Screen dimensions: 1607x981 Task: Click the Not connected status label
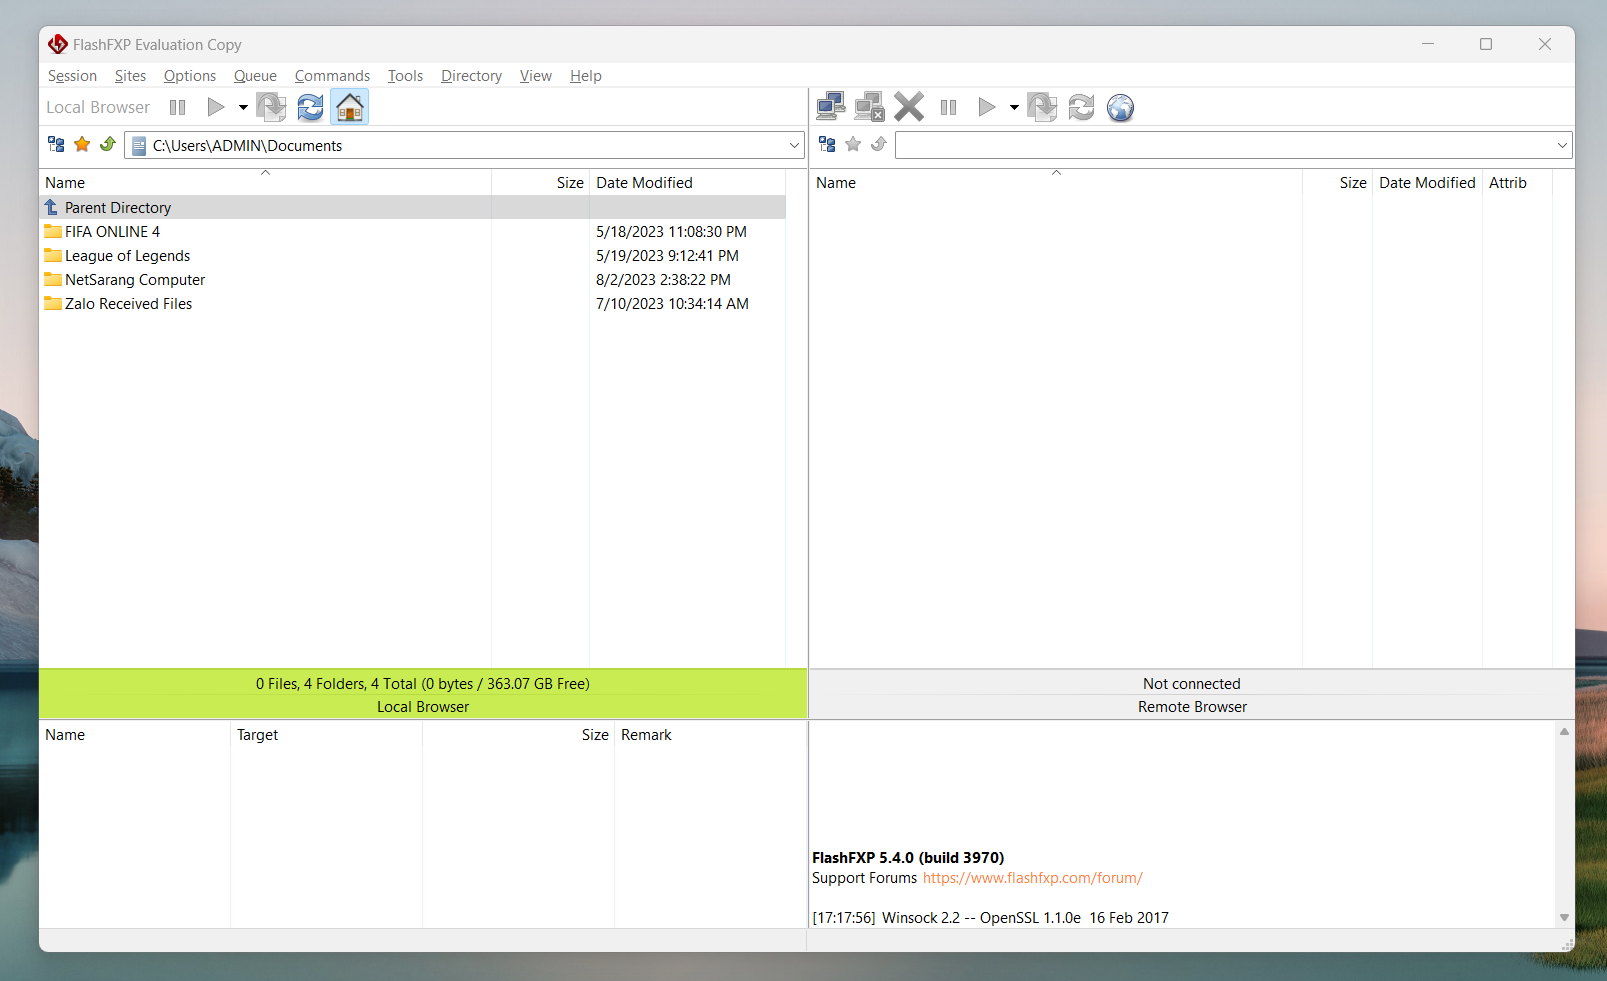(x=1191, y=684)
